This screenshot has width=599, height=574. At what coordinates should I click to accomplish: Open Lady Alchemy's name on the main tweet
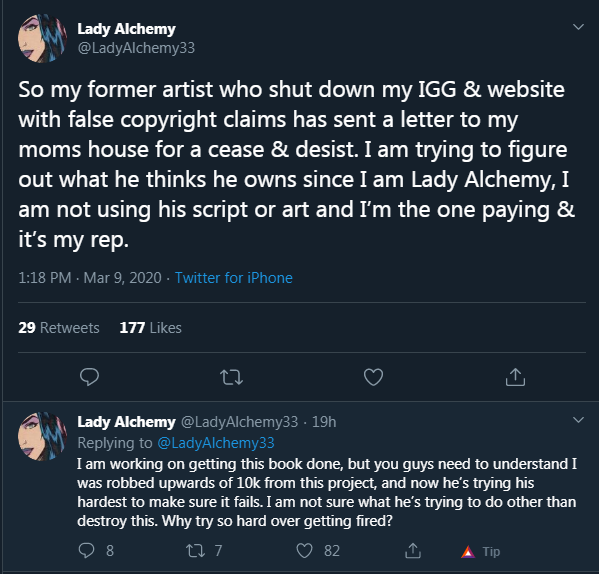point(126,29)
